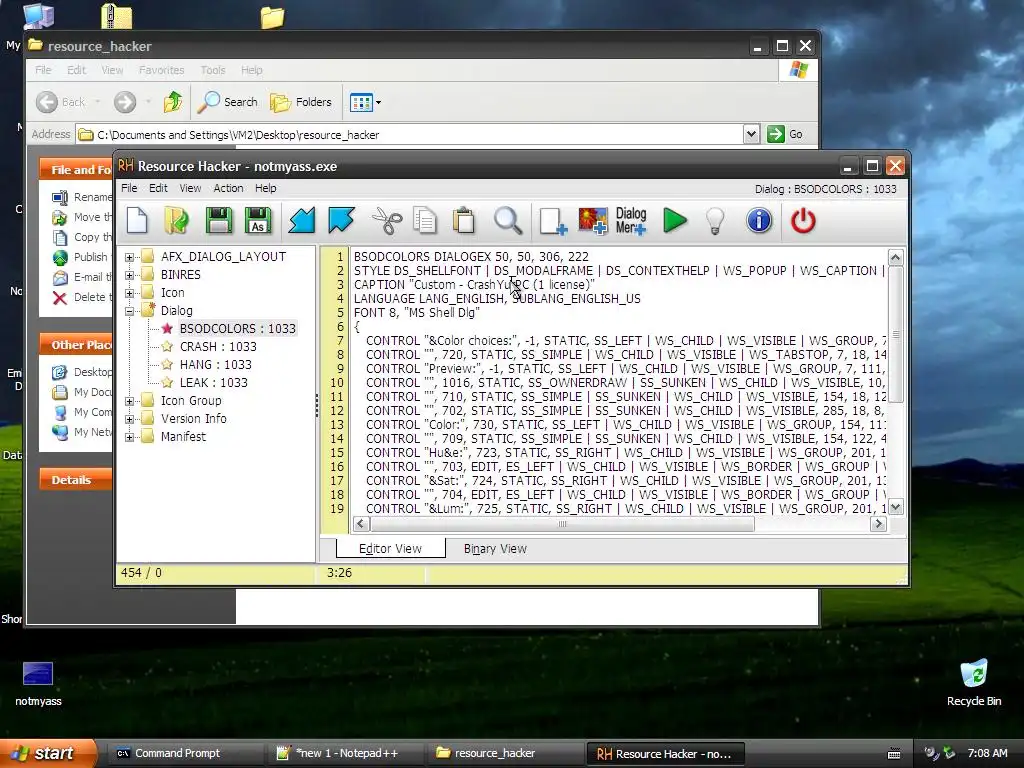The height and width of the screenshot is (768, 1024).
Task: Click the green Go arrow in Explorer
Action: [775, 134]
